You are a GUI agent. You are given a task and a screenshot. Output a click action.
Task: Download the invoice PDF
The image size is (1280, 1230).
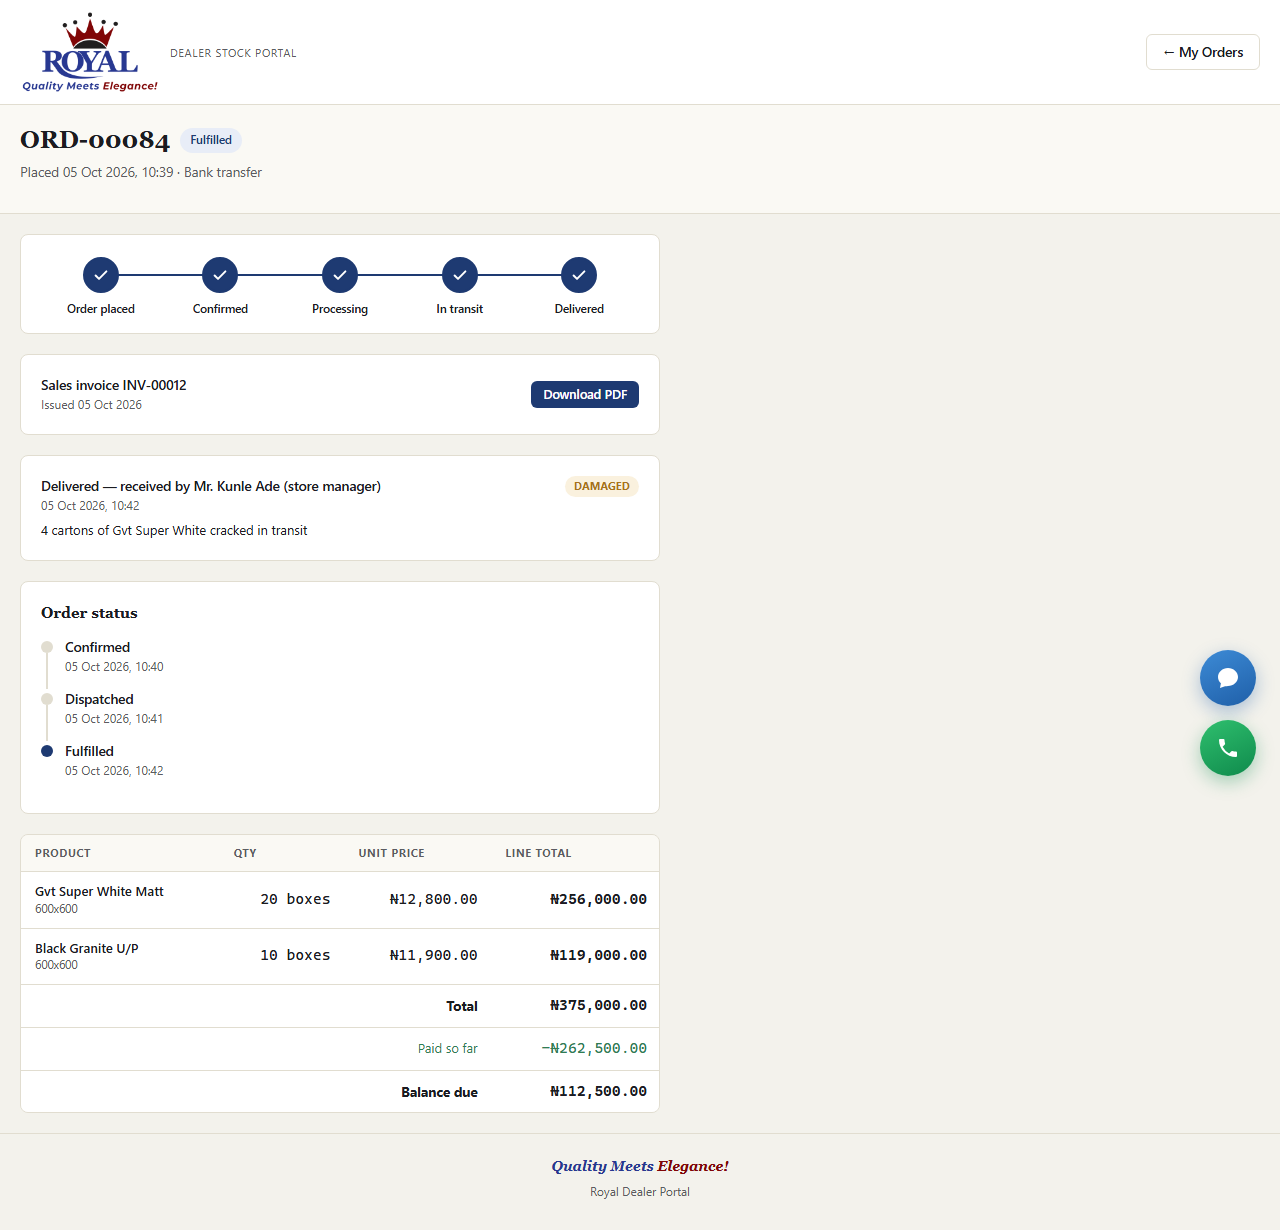click(x=585, y=394)
